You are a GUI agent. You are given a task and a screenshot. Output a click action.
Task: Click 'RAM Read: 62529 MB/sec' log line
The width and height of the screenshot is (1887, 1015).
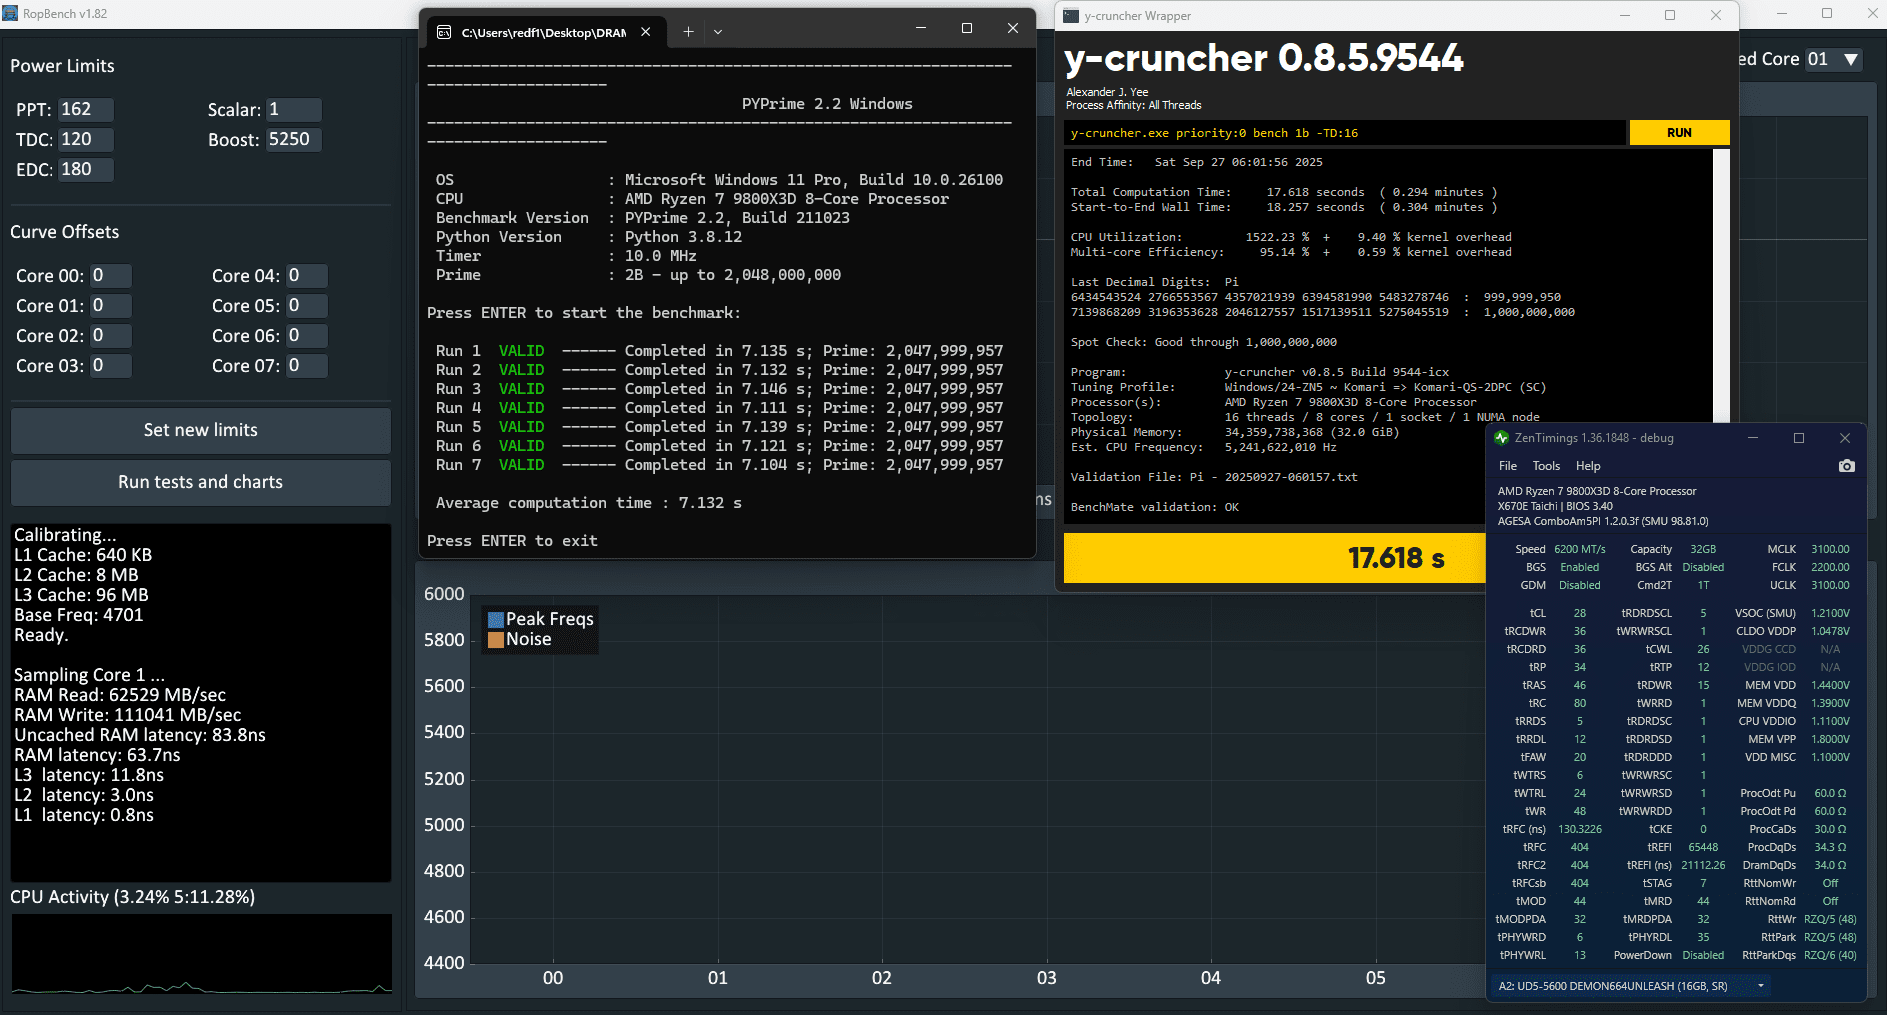click(120, 695)
